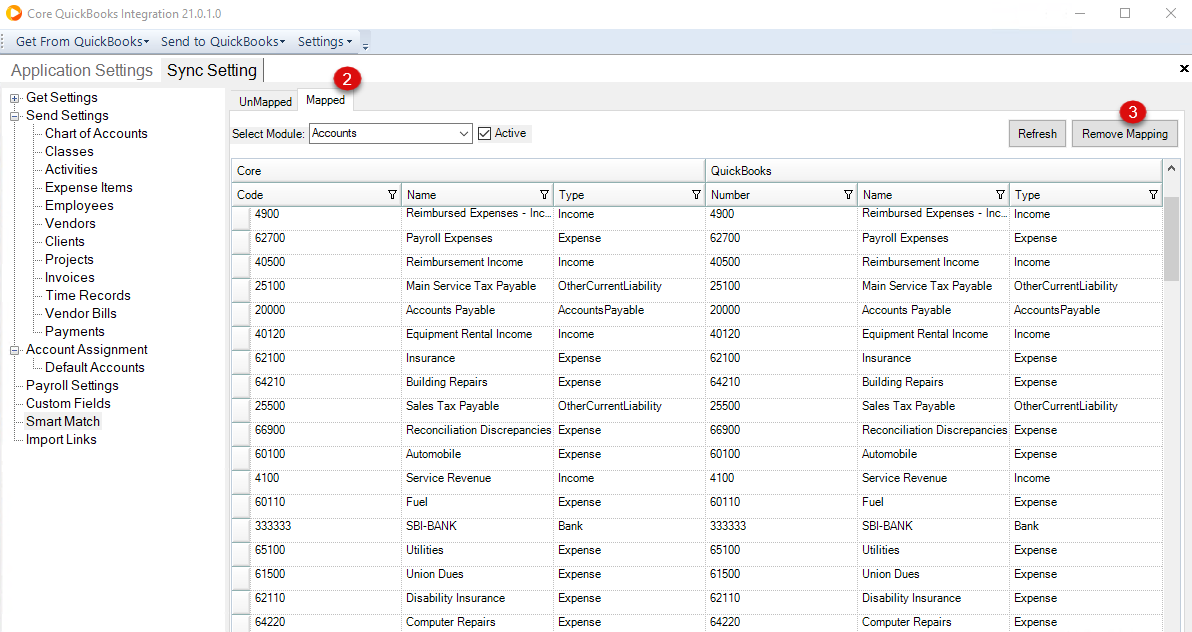Click the scrollbar up arrow
The width and height of the screenshot is (1192, 632).
coord(1171,168)
